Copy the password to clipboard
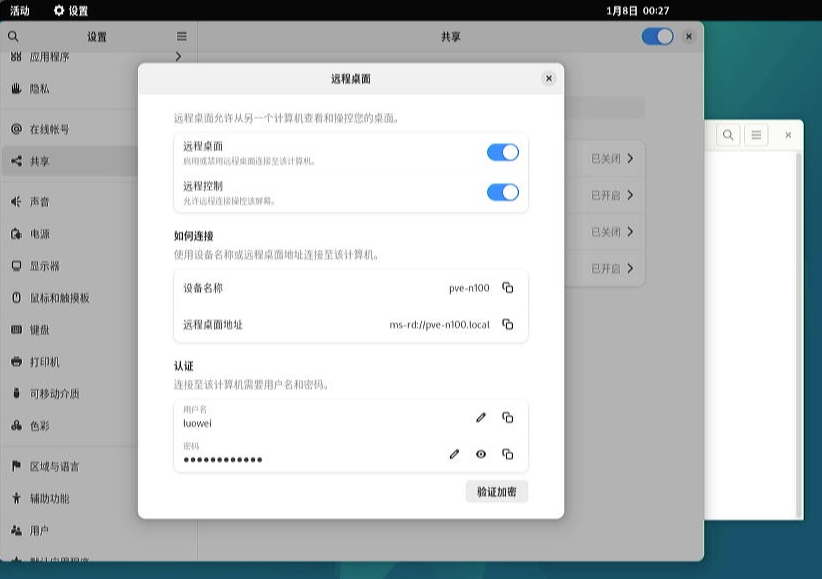This screenshot has width=822, height=579. pyautogui.click(x=507, y=454)
